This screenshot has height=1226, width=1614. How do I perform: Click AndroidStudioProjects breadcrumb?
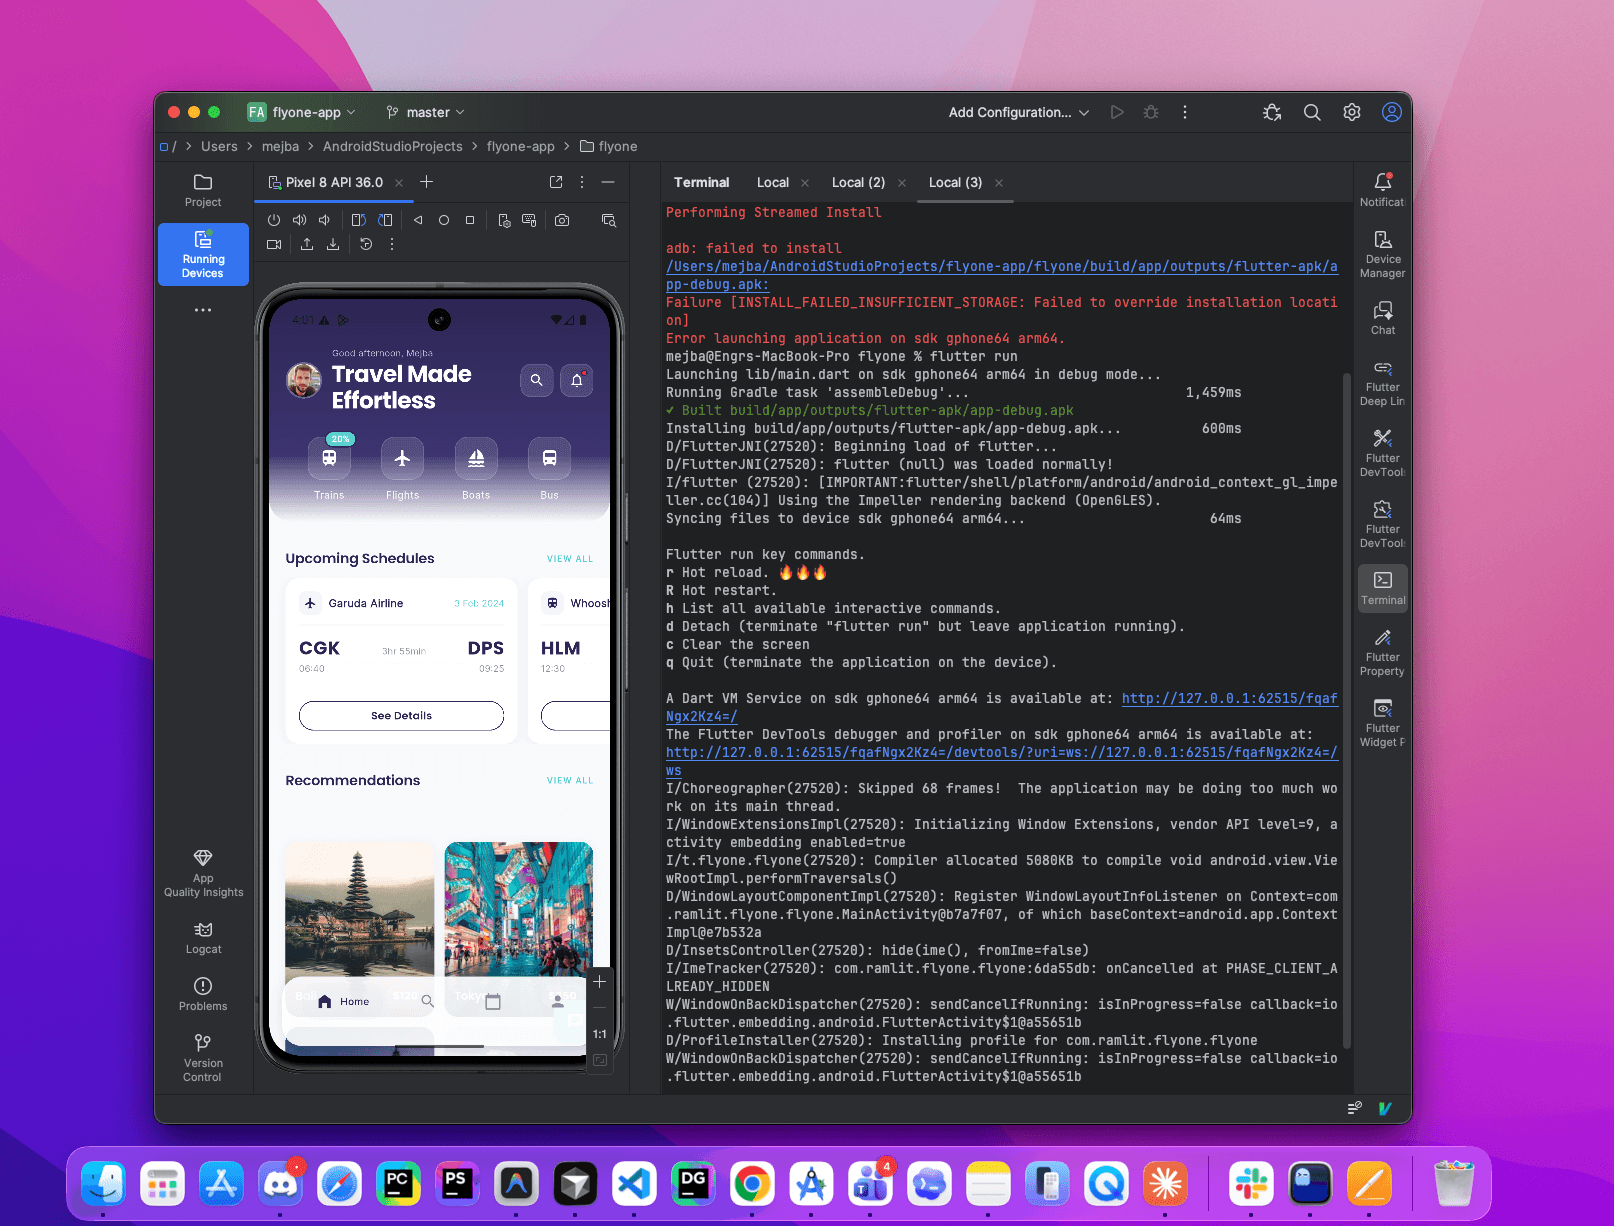tap(393, 146)
